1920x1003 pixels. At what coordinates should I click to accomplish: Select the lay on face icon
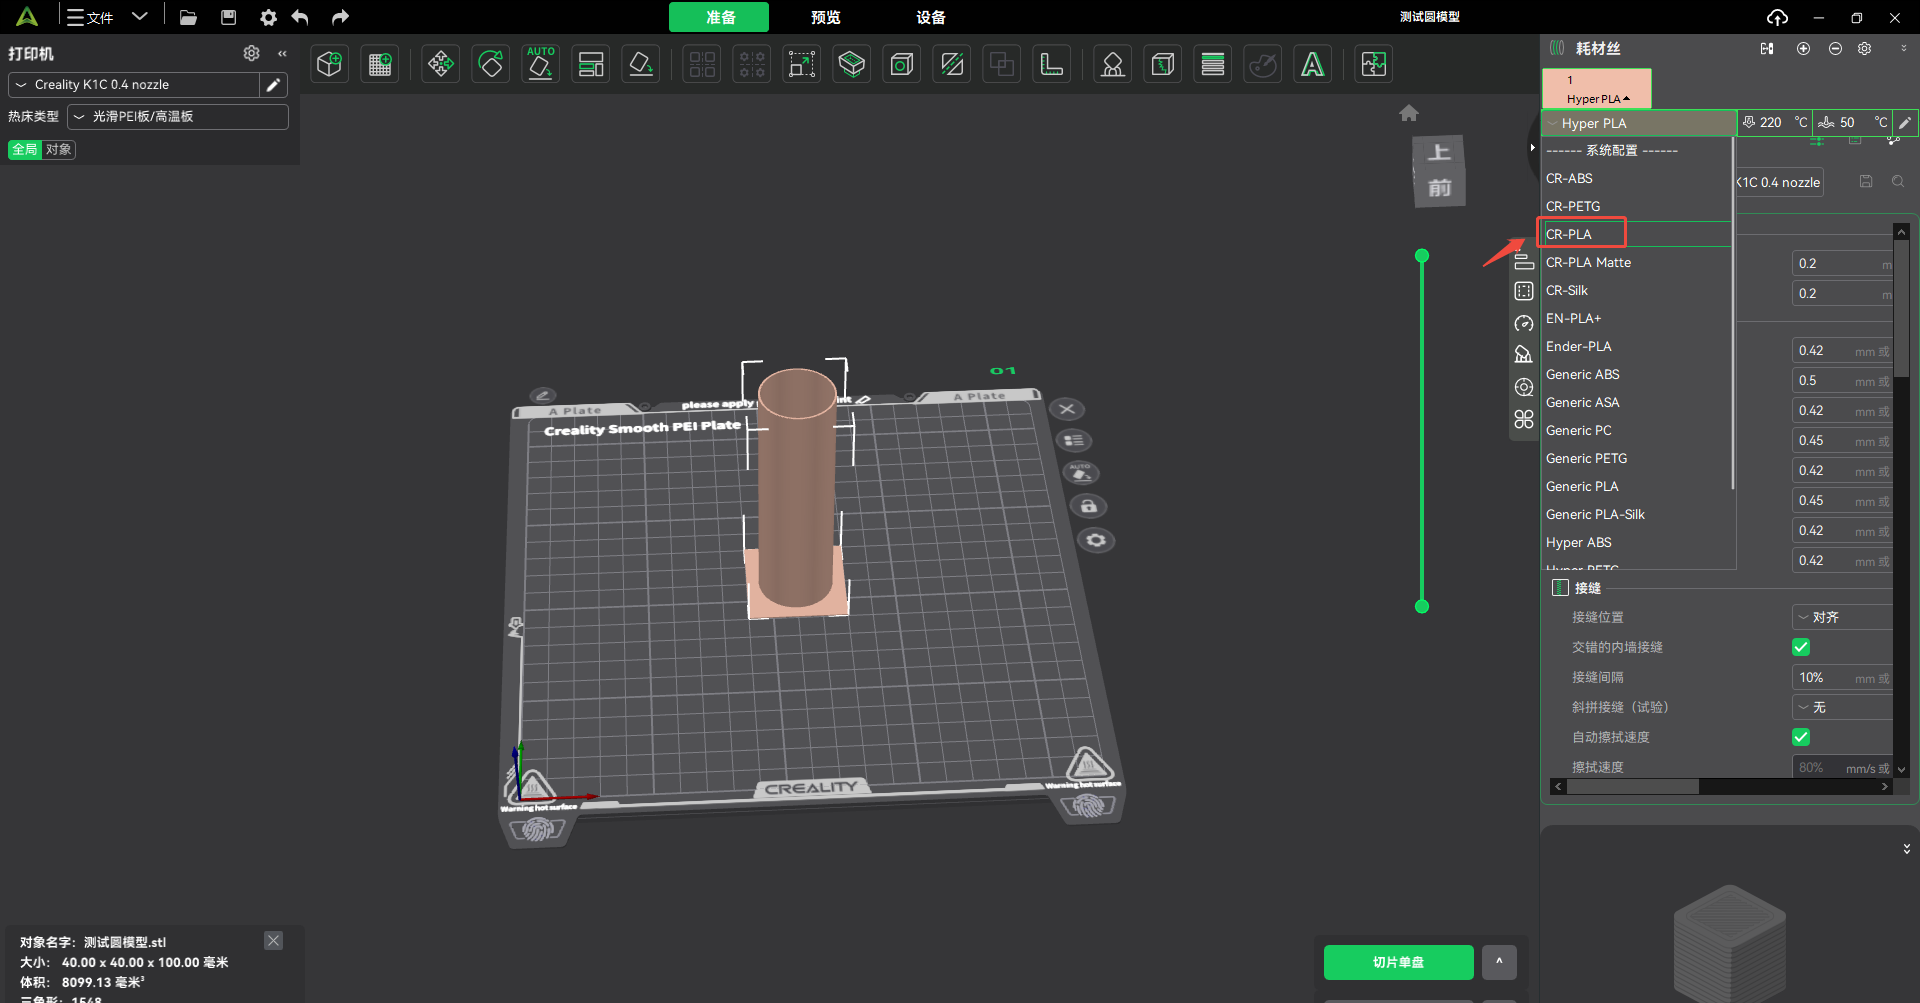641,65
